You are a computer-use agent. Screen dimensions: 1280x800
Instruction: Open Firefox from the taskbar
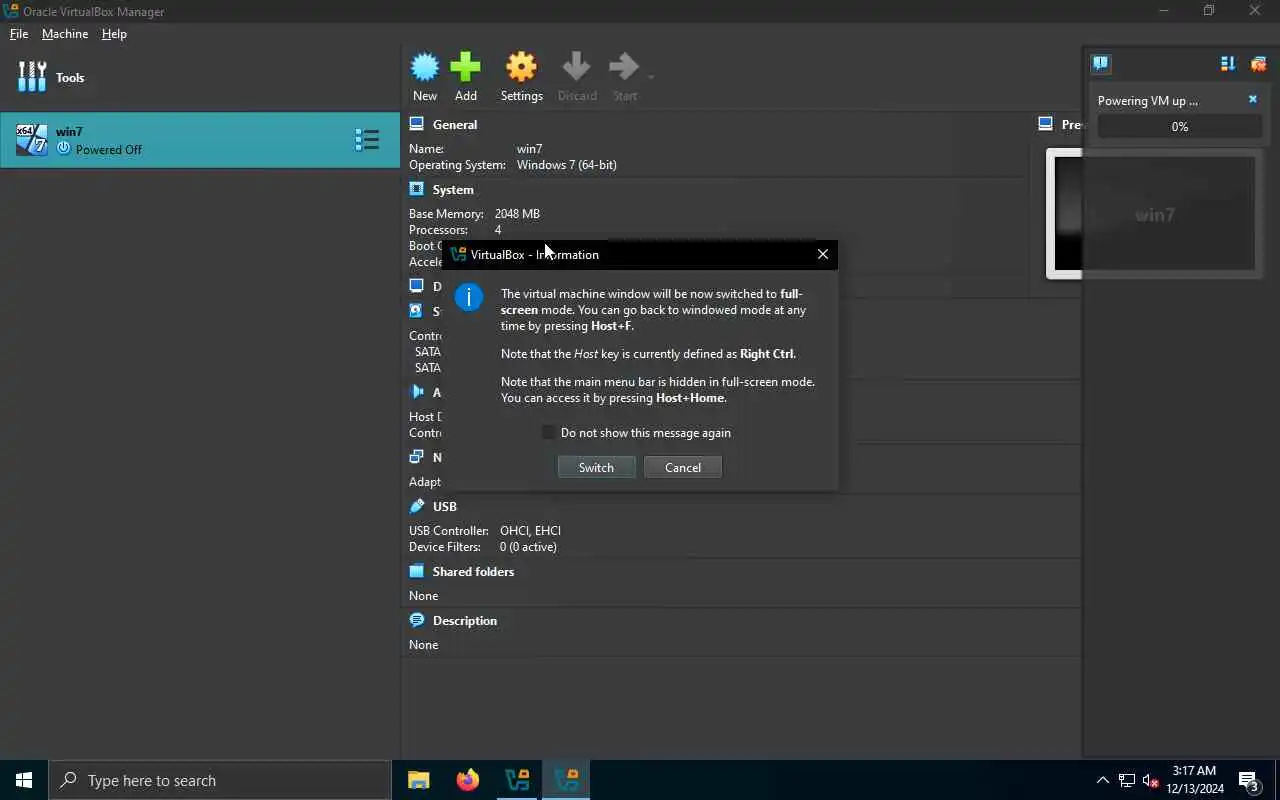[x=468, y=780]
